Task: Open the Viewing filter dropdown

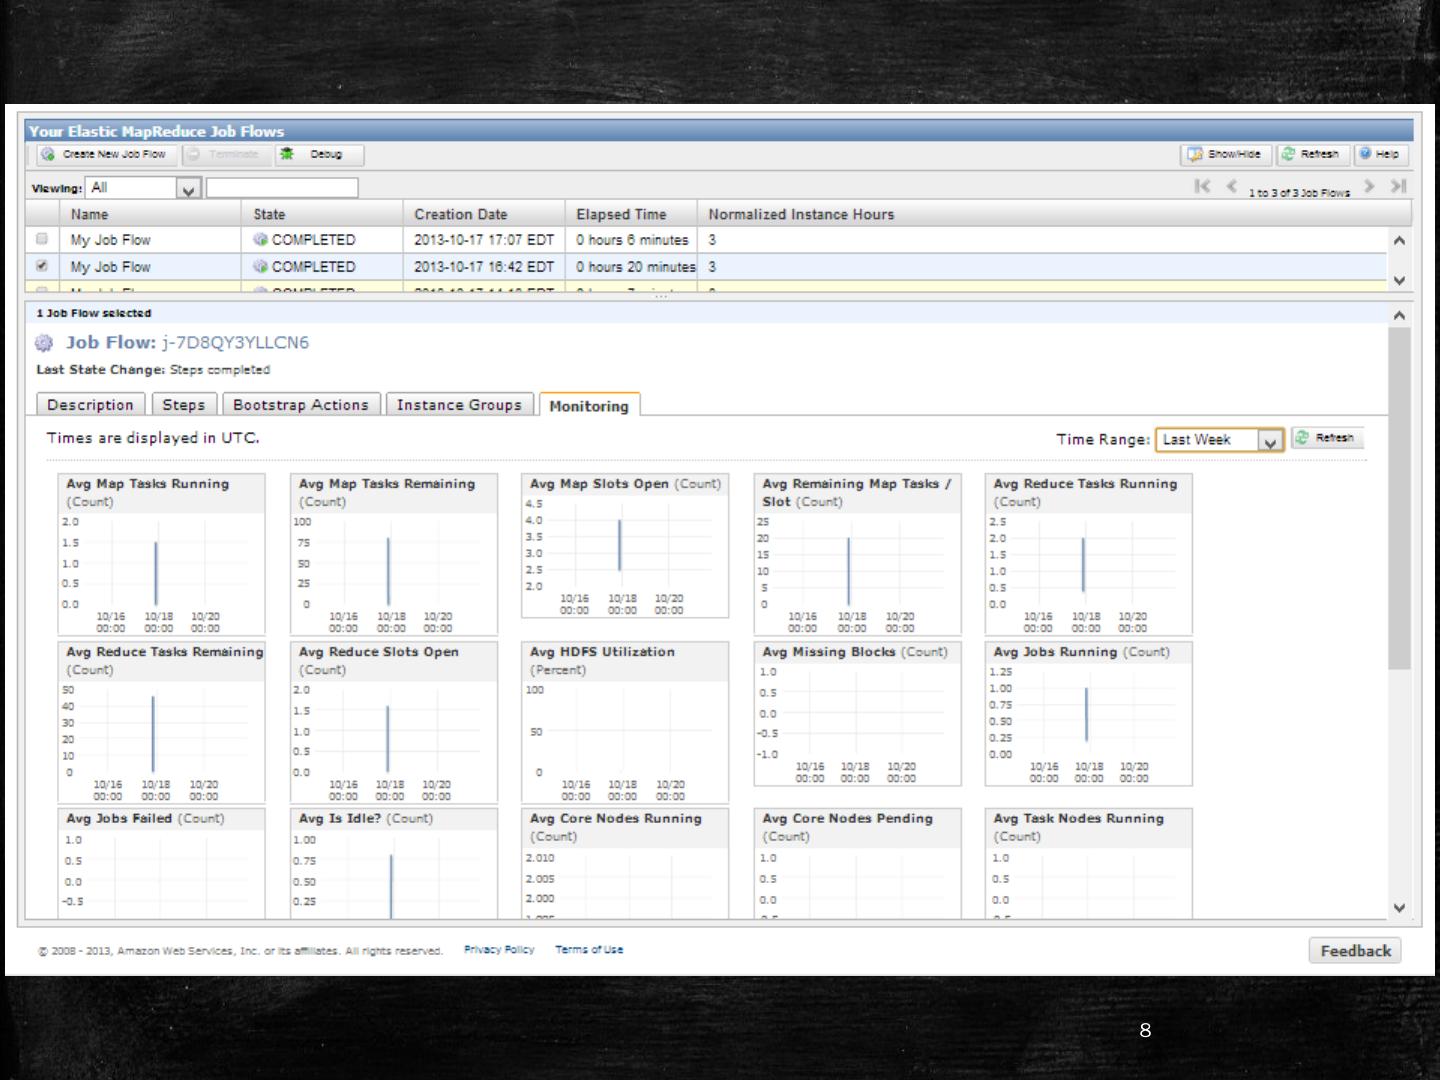Action: click(188, 188)
